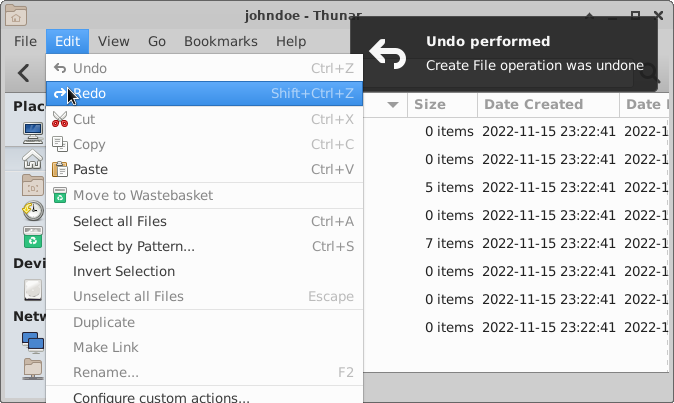The width and height of the screenshot is (674, 403).
Task: Choose Select by Pattern option
Action: [x=134, y=246]
